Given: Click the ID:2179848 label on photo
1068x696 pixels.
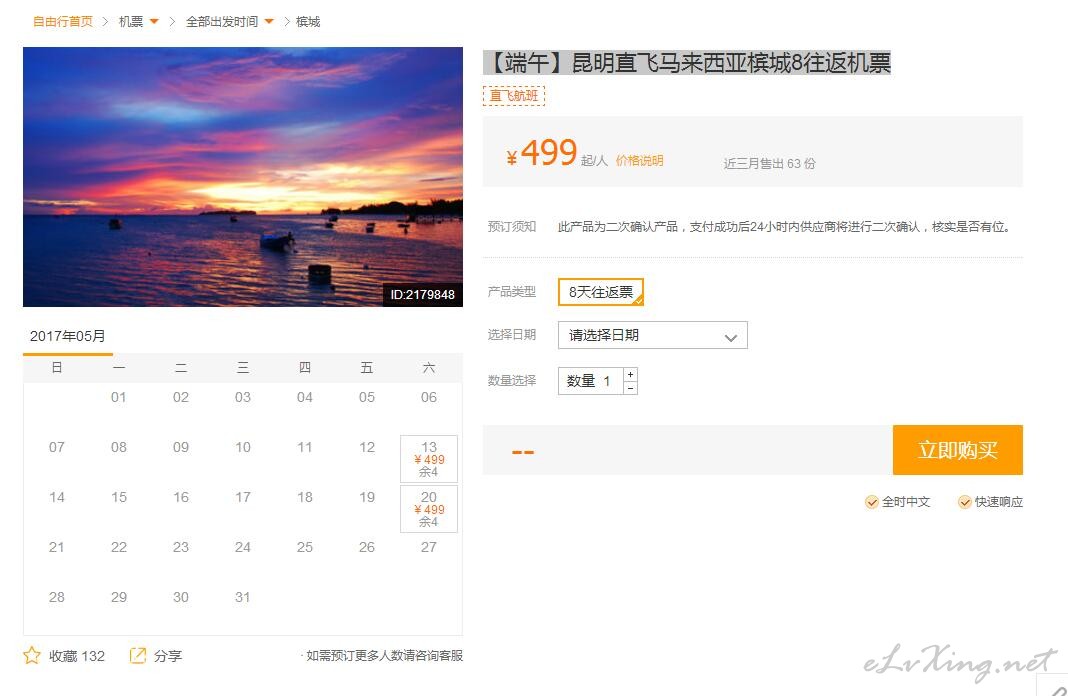Looking at the screenshot, I should (x=422, y=295).
